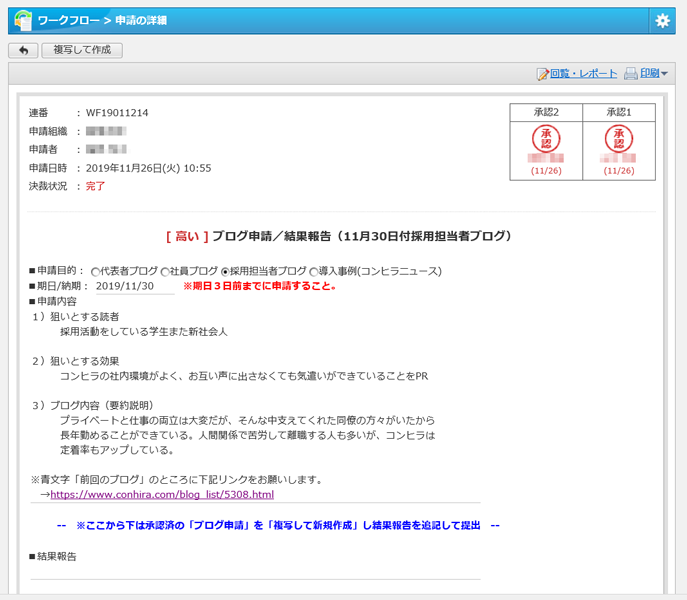Viewport: 687px width, 600px height.
Task: Click the pencil icon beside 回覧・レポート
Action: pyautogui.click(x=543, y=74)
